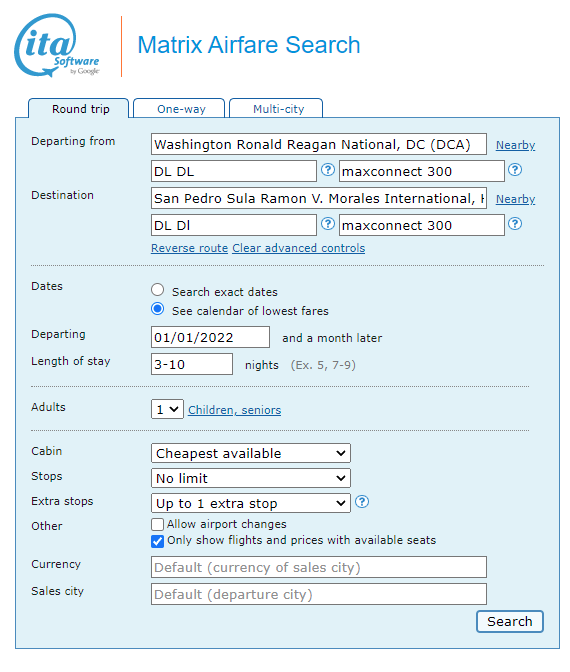The image size is (570, 672).
Task: Open help icon next to Extra stops
Action: coord(362,502)
